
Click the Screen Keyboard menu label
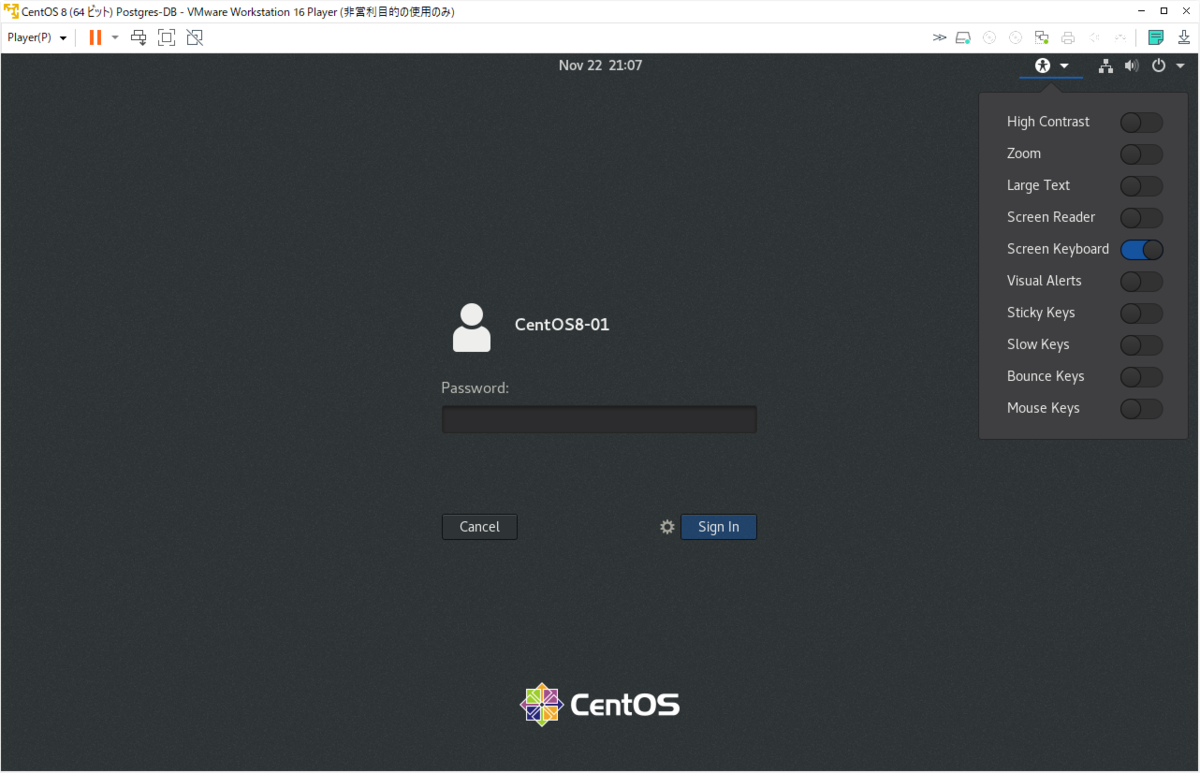pos(1058,249)
